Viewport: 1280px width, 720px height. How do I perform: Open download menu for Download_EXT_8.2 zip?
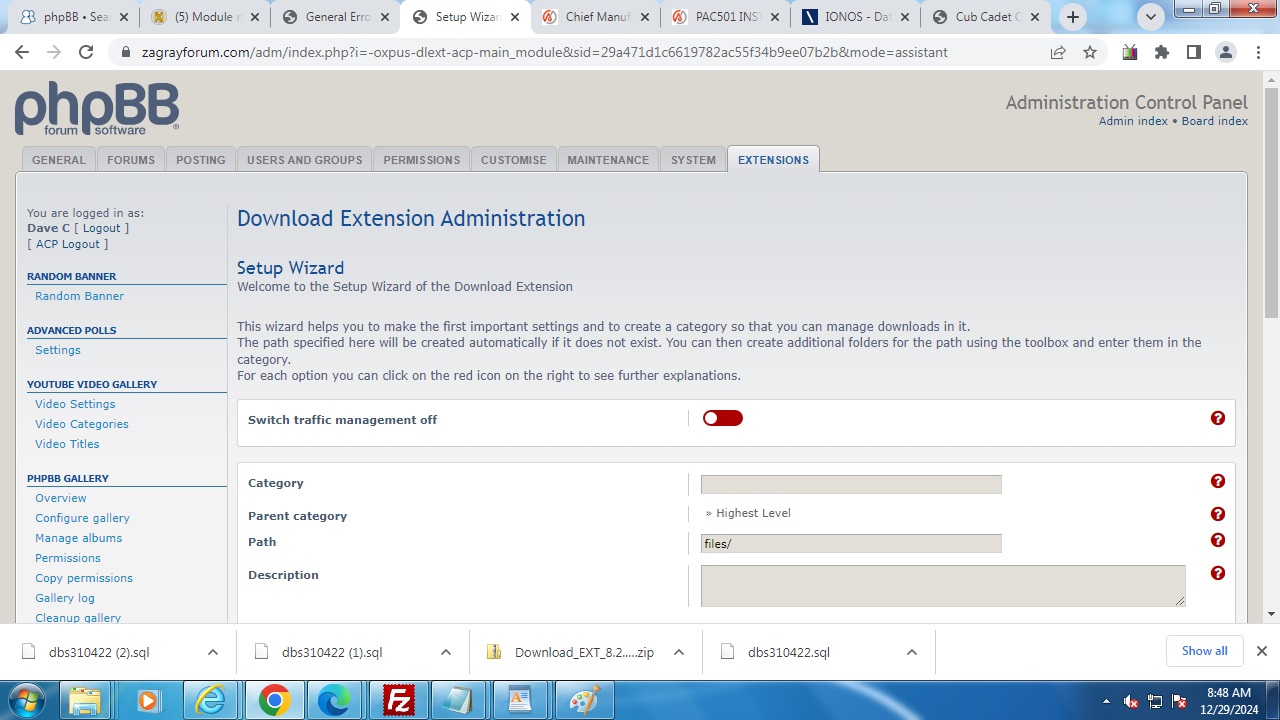[x=678, y=652]
